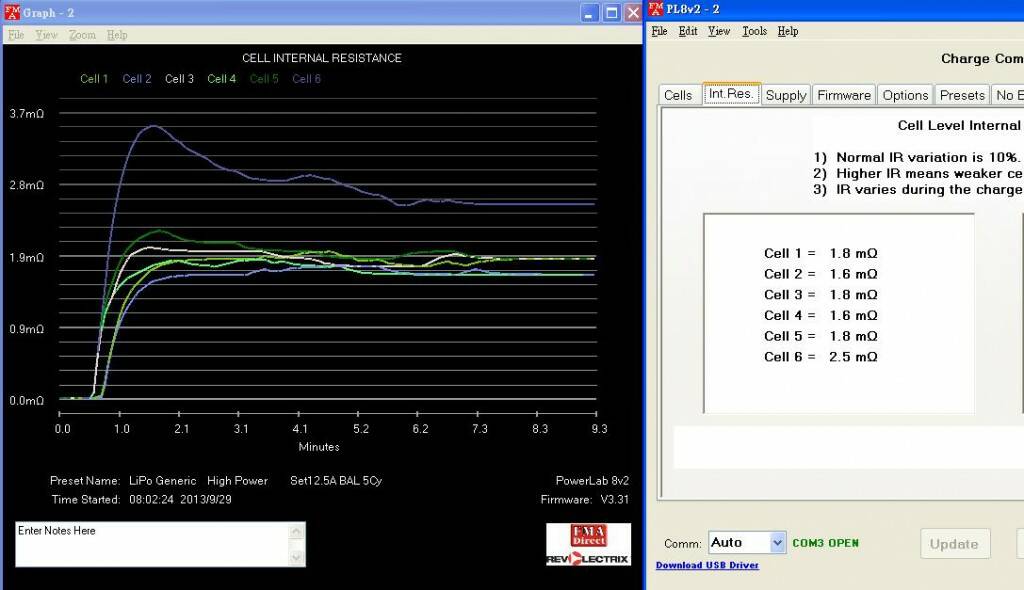Image resolution: width=1024 pixels, height=590 pixels.
Task: Switch to the Presets tab
Action: click(x=962, y=95)
